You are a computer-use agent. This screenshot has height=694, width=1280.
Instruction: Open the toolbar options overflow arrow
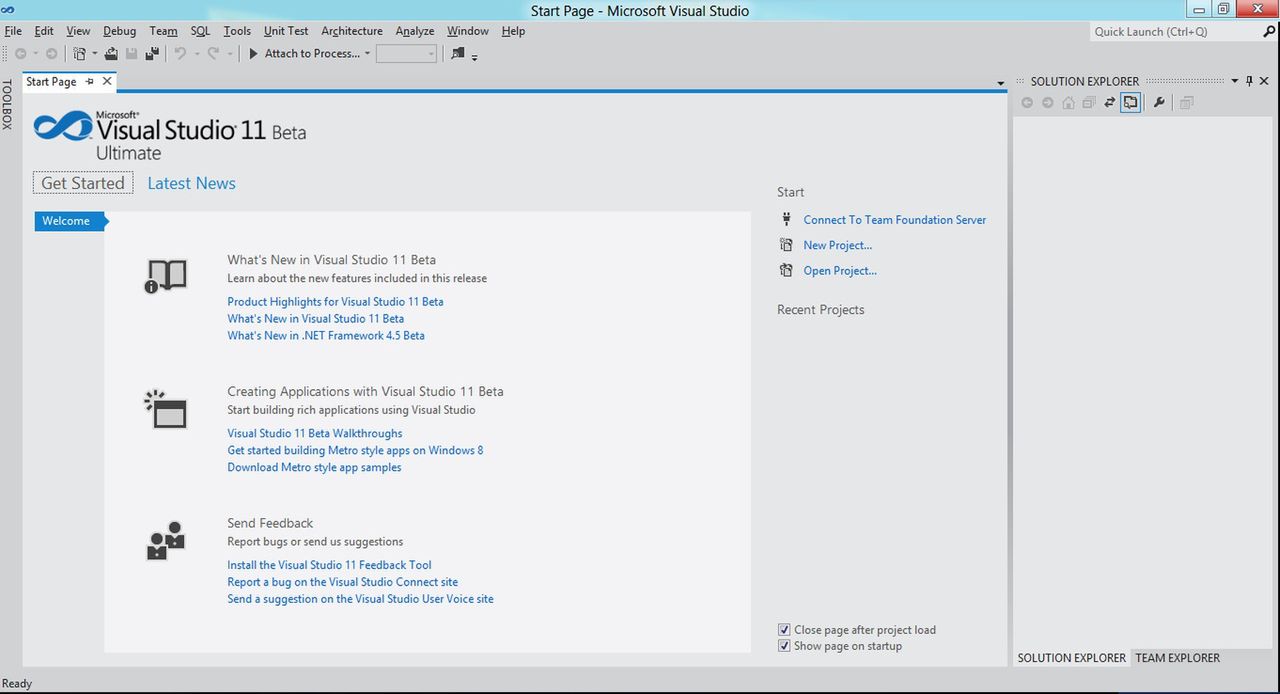pos(475,57)
